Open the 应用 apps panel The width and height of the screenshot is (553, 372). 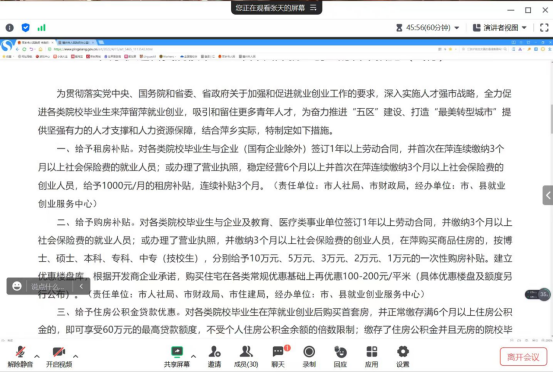(x=371, y=357)
